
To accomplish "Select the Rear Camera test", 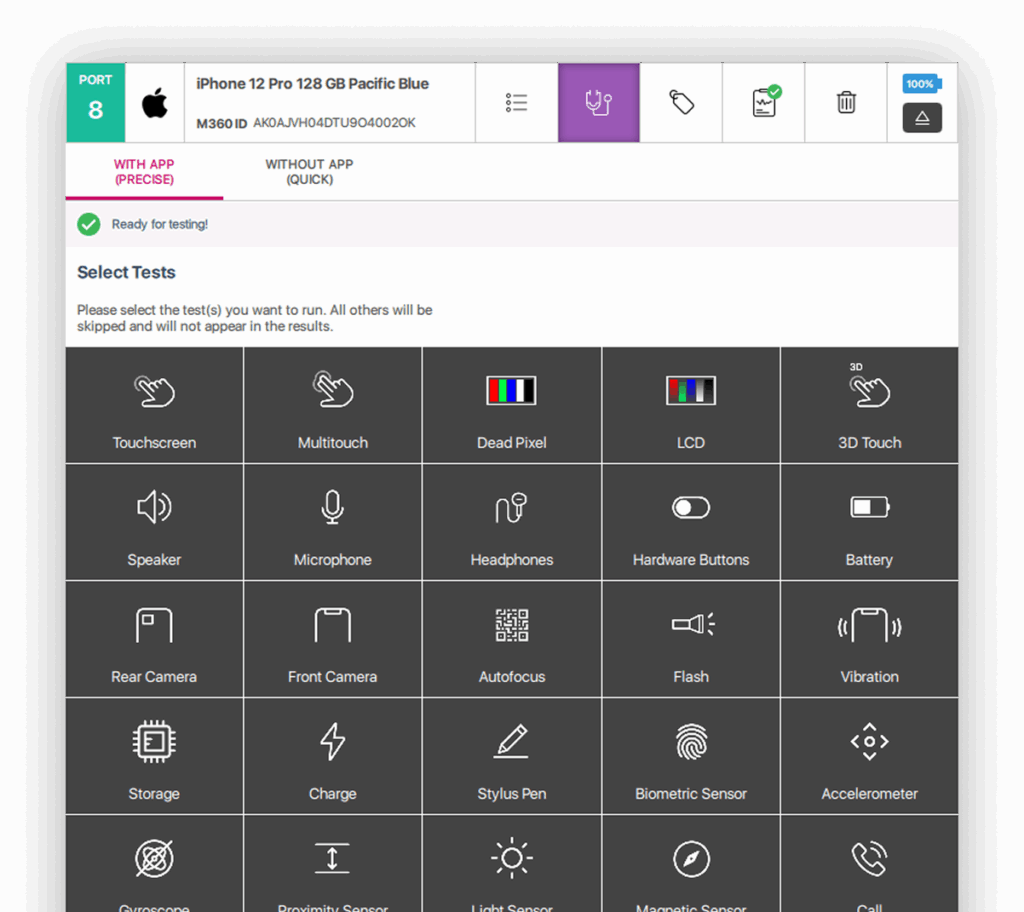I will (154, 639).
